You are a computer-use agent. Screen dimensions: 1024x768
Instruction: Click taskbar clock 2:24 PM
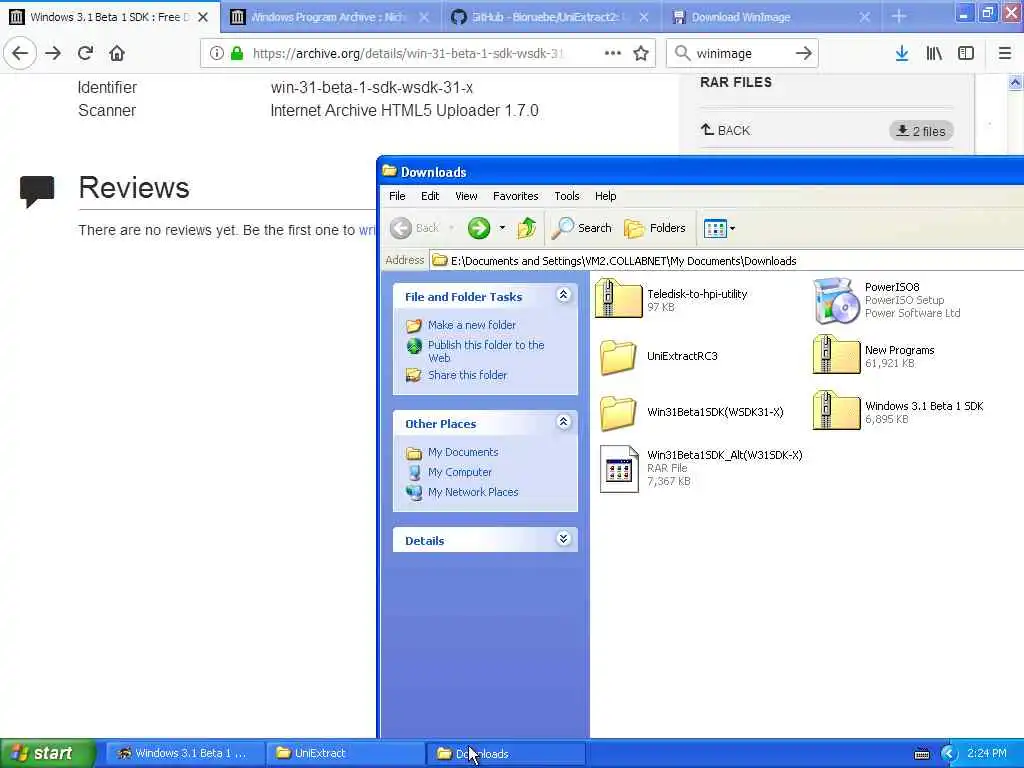[987, 753]
